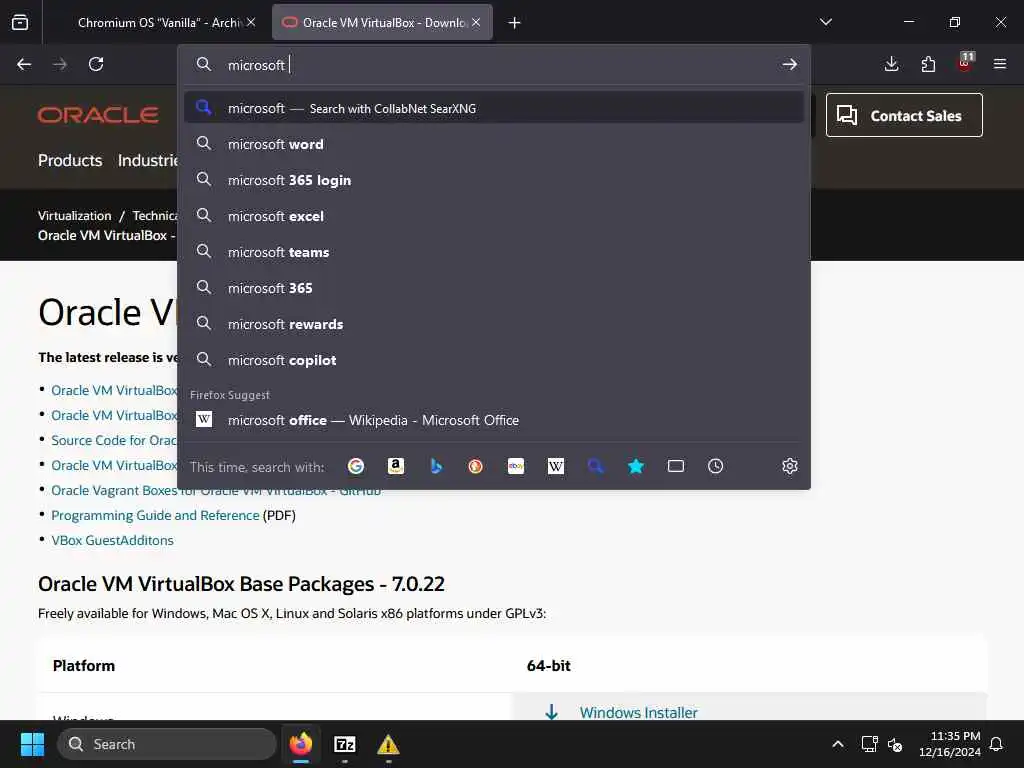Search bookmarks using the star icon
The image size is (1024, 768).
(635, 466)
